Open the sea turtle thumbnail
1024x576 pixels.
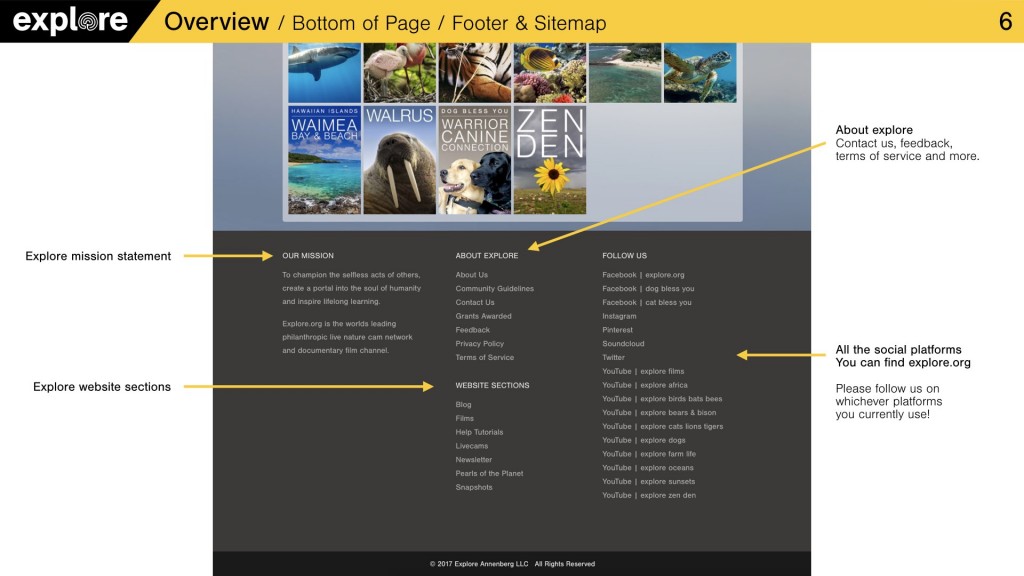coord(699,72)
